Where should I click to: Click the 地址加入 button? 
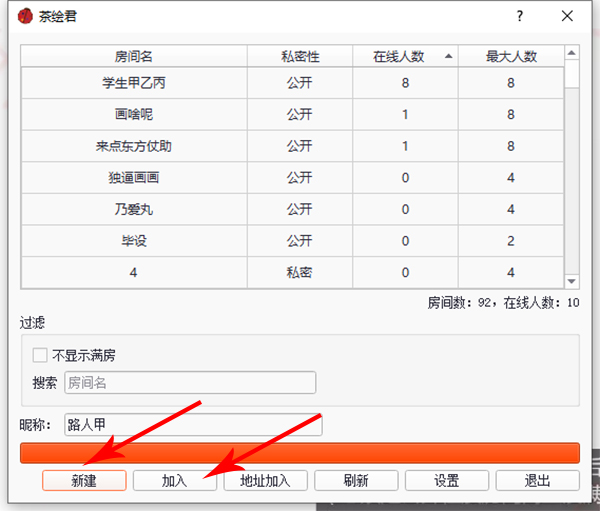[x=266, y=480]
